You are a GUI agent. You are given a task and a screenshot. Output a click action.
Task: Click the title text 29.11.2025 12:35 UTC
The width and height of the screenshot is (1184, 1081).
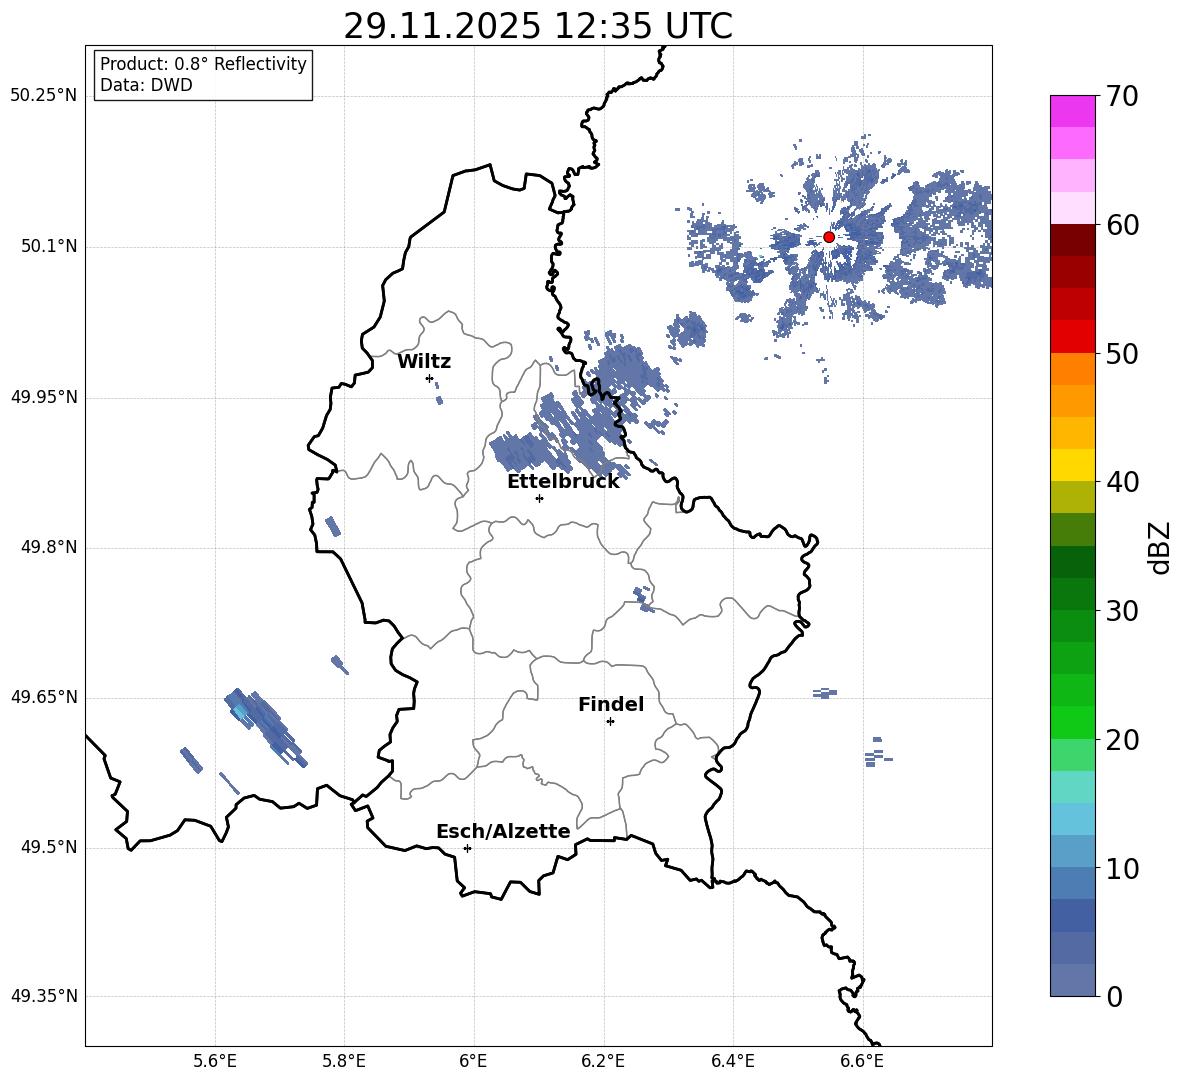tap(538, 26)
